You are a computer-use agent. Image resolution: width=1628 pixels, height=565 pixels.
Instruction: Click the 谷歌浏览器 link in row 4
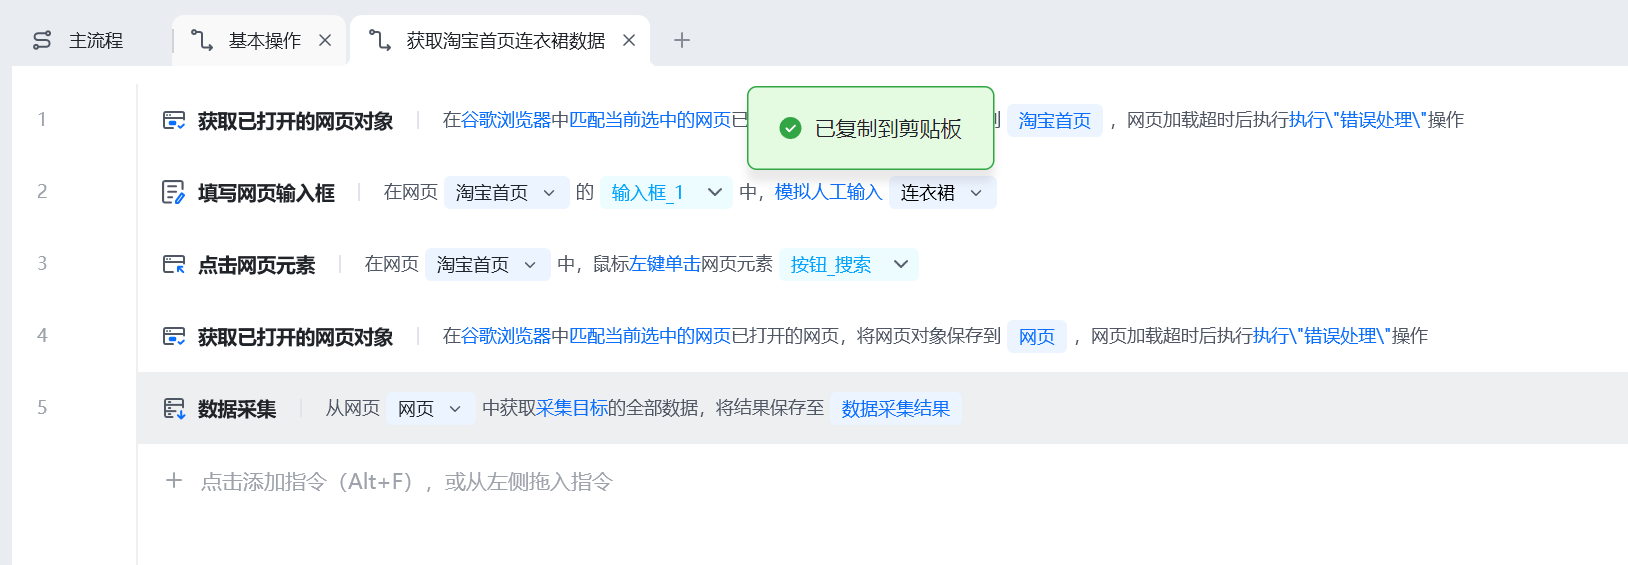point(506,336)
